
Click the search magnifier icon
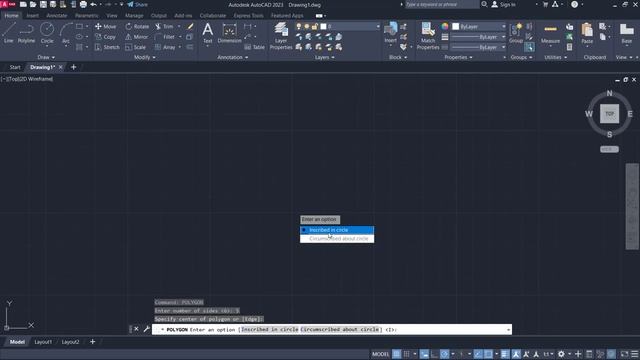[484, 4]
